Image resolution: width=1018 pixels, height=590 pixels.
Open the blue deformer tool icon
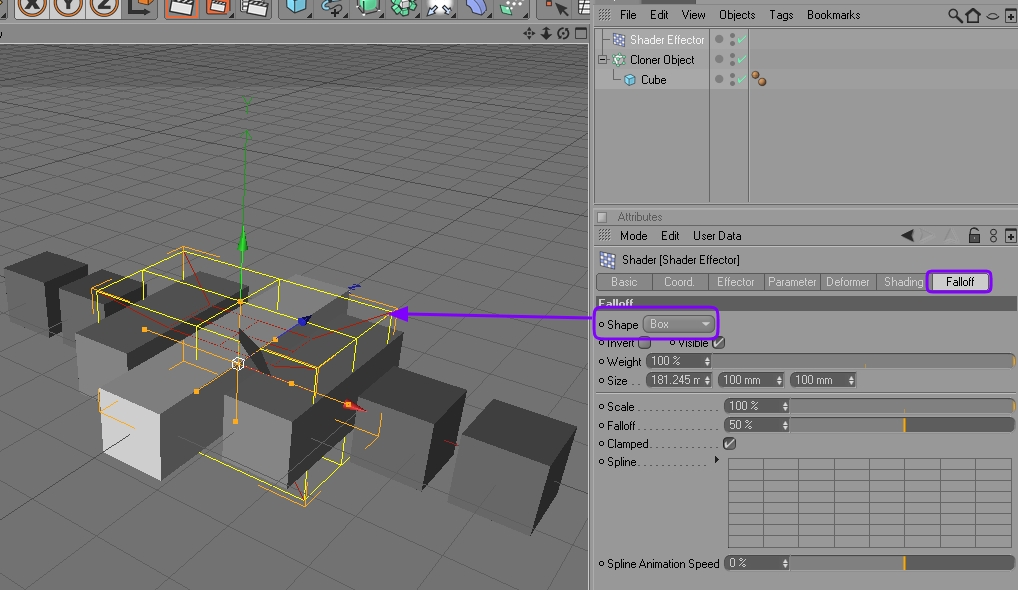[x=476, y=7]
